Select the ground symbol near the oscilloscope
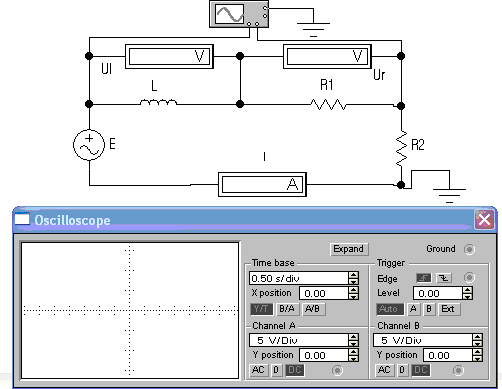Image resolution: width=502 pixels, height=389 pixels. (313, 29)
